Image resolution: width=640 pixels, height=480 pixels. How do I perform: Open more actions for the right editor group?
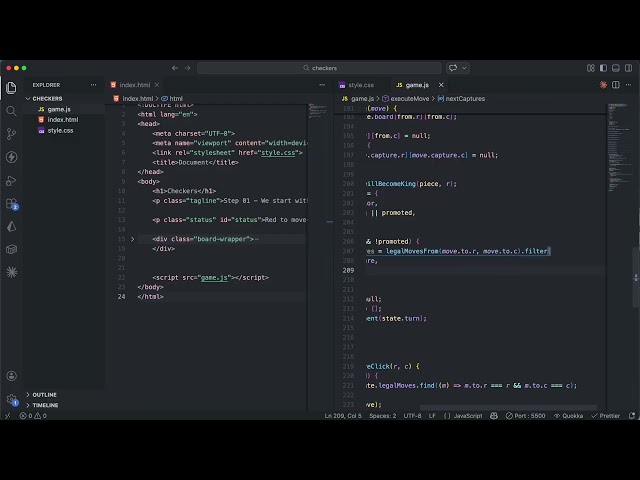[x=628, y=85]
